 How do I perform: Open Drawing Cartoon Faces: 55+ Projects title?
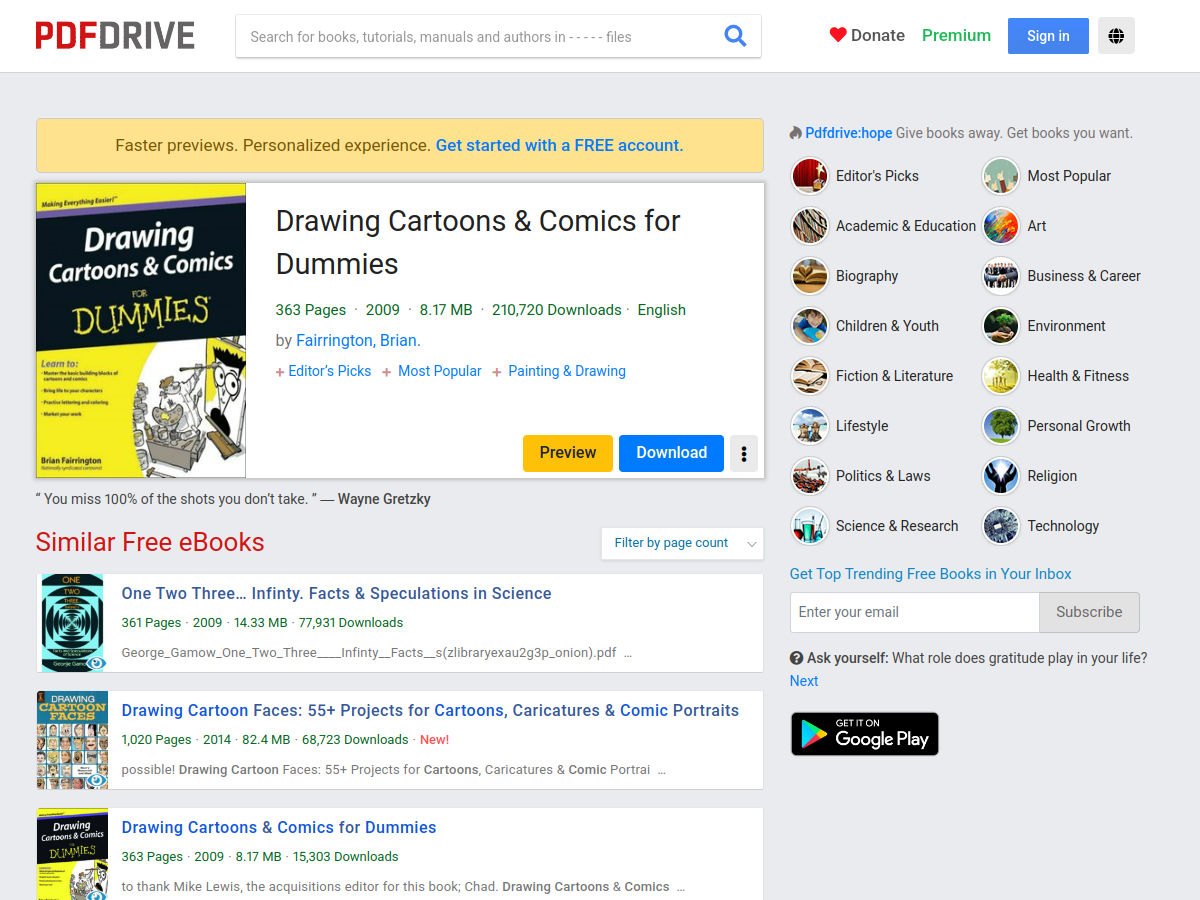click(430, 710)
